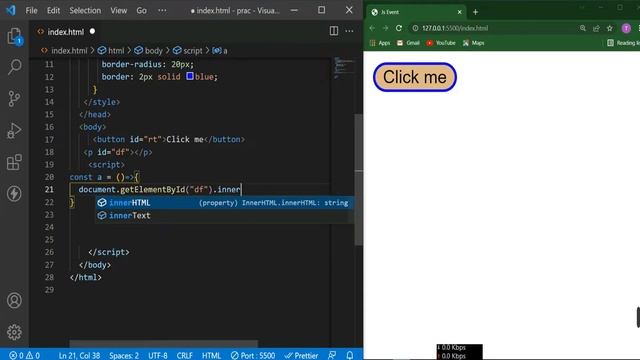Open the Accounts menu icon

[x=14, y=300]
